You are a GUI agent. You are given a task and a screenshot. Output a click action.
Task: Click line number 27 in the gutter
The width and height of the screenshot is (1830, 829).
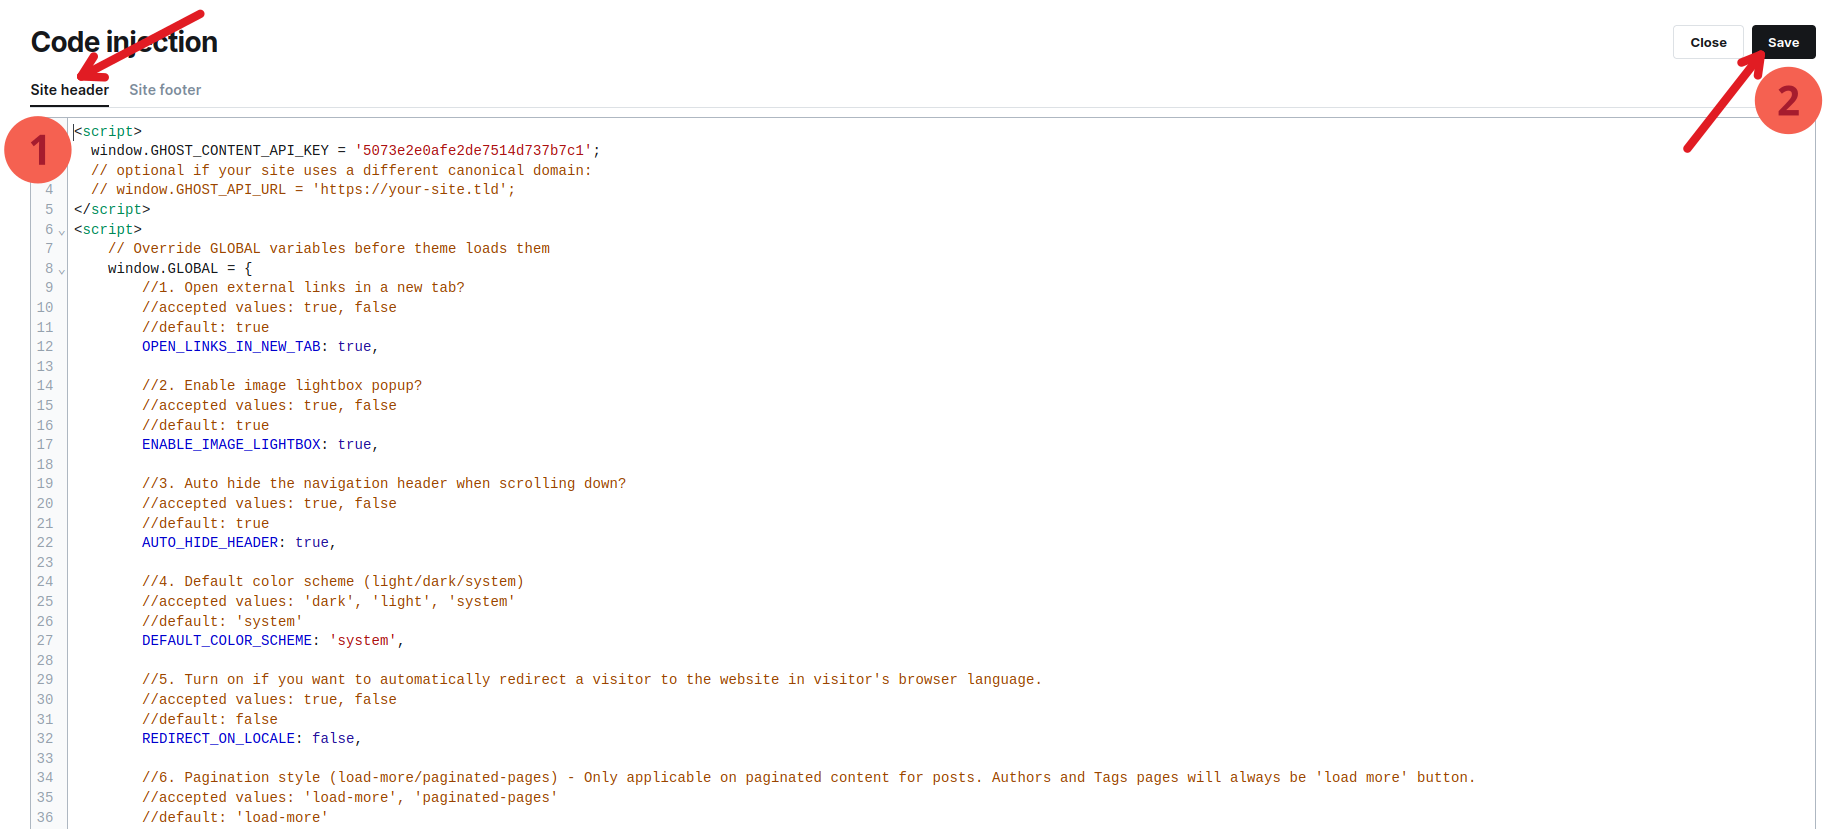(x=45, y=641)
